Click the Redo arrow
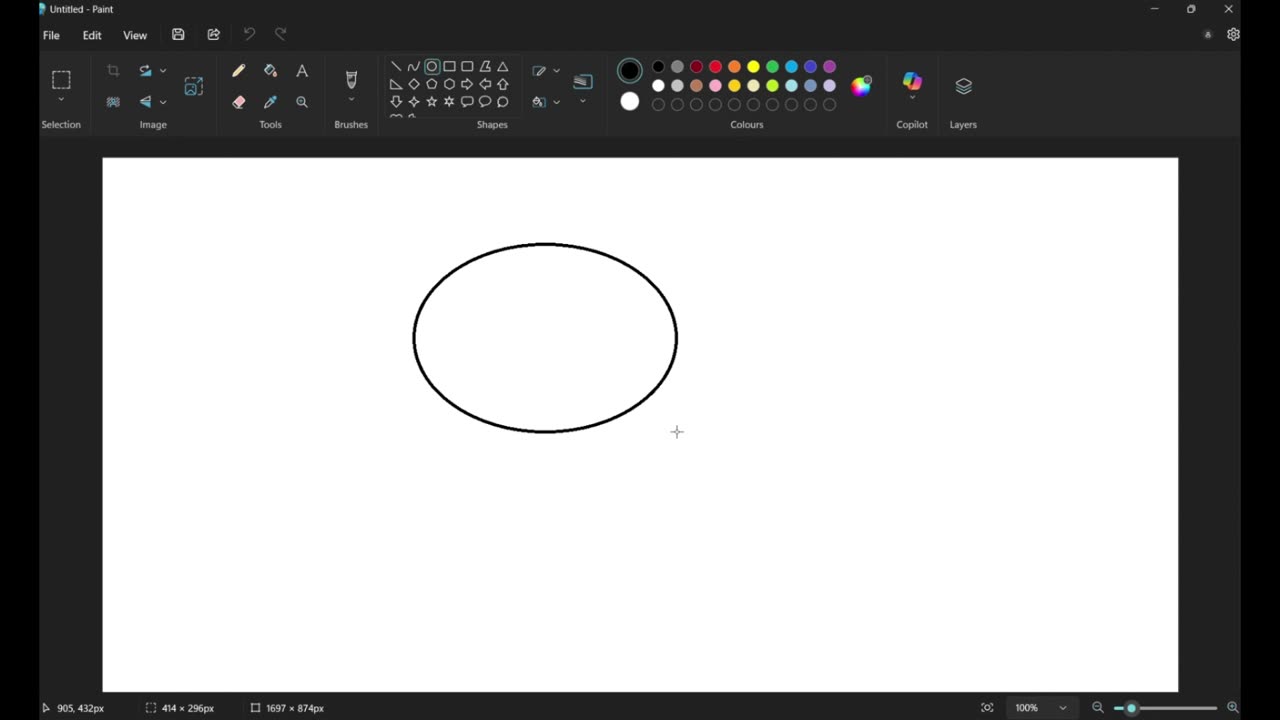 (x=281, y=35)
